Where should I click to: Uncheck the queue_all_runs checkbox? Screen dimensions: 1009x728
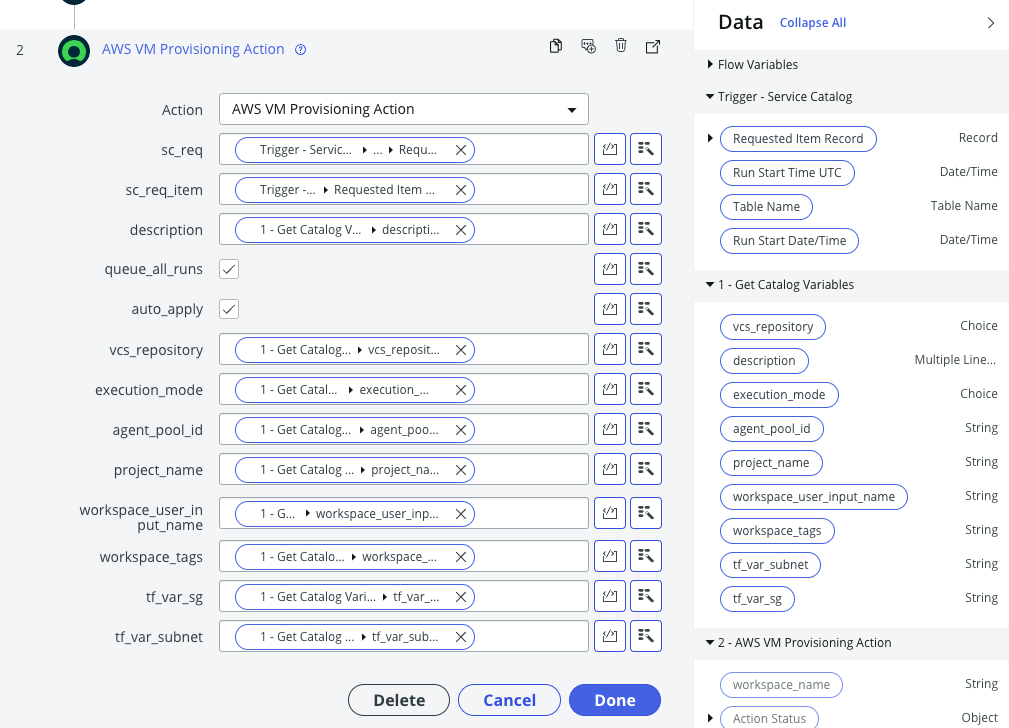(x=229, y=268)
